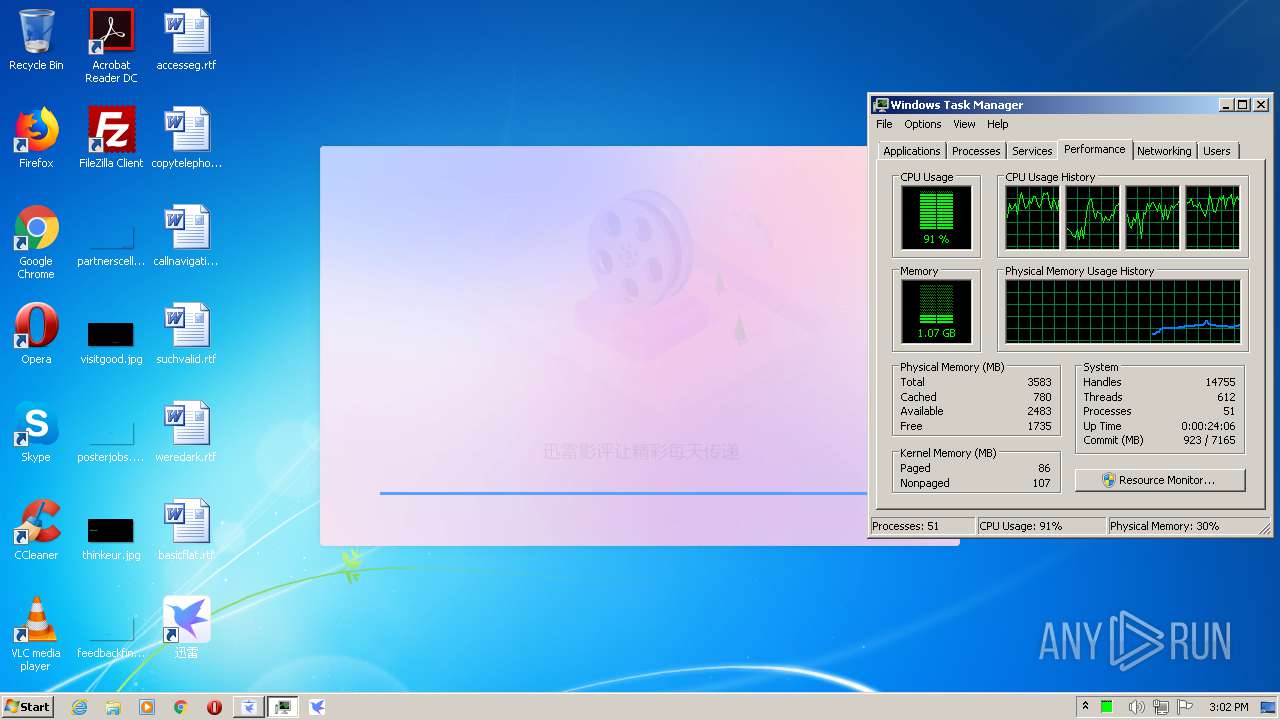1280x720 pixels.
Task: Minimize the Windows Task Manager window
Action: coord(1226,105)
